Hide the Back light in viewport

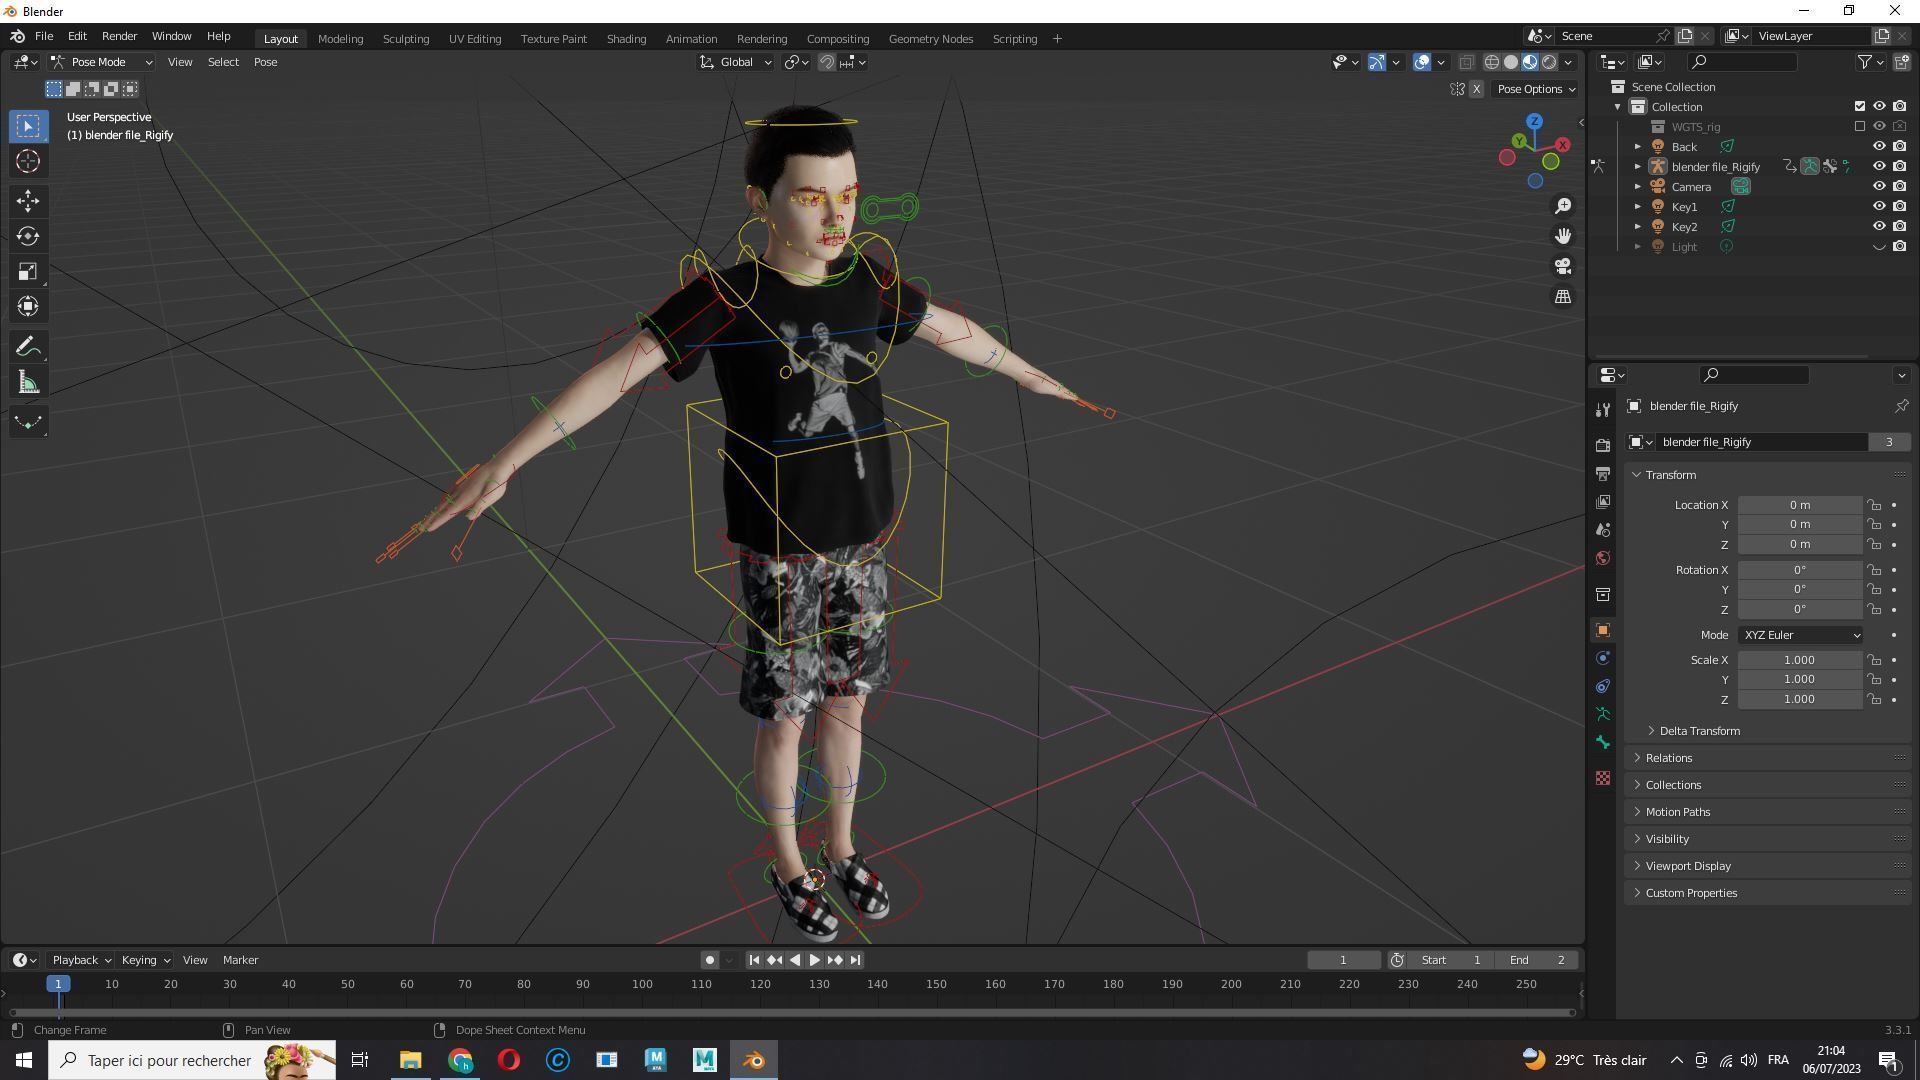click(1879, 146)
